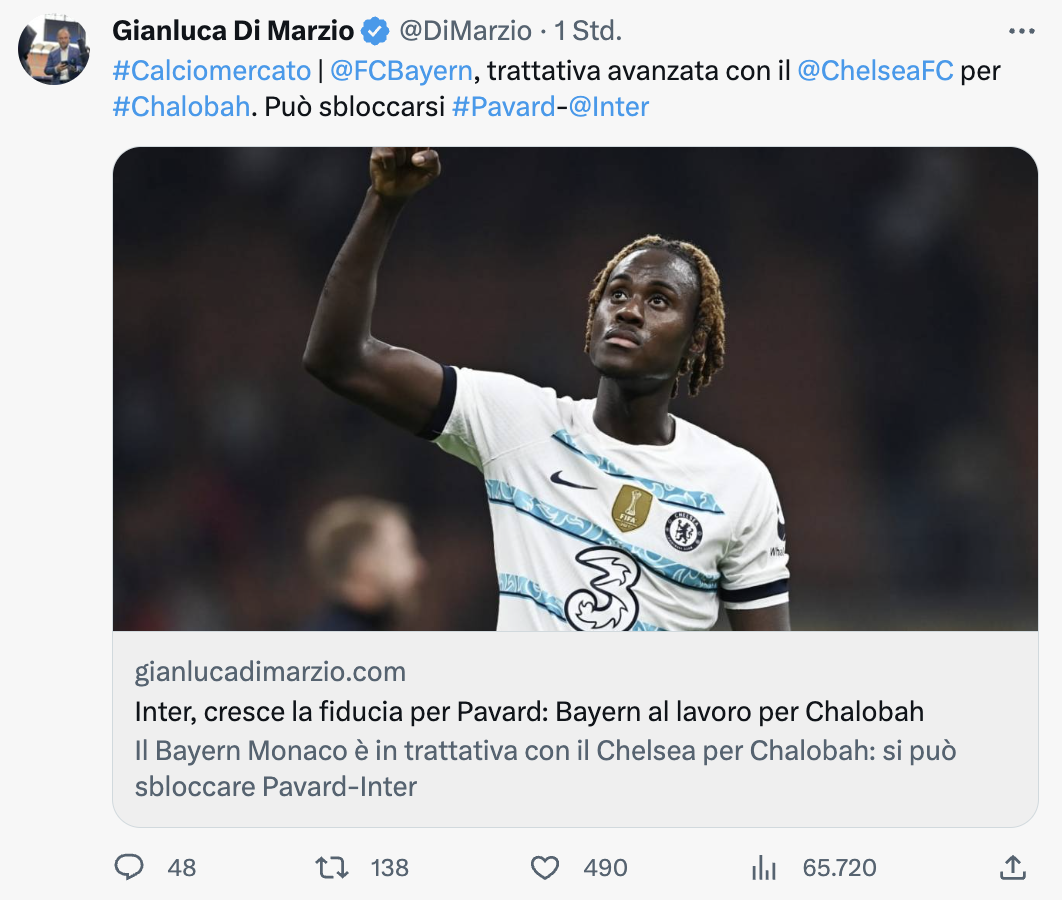Follow the #Calciomercato hashtag
Viewport: 1062px width, 900px height.
point(212,70)
